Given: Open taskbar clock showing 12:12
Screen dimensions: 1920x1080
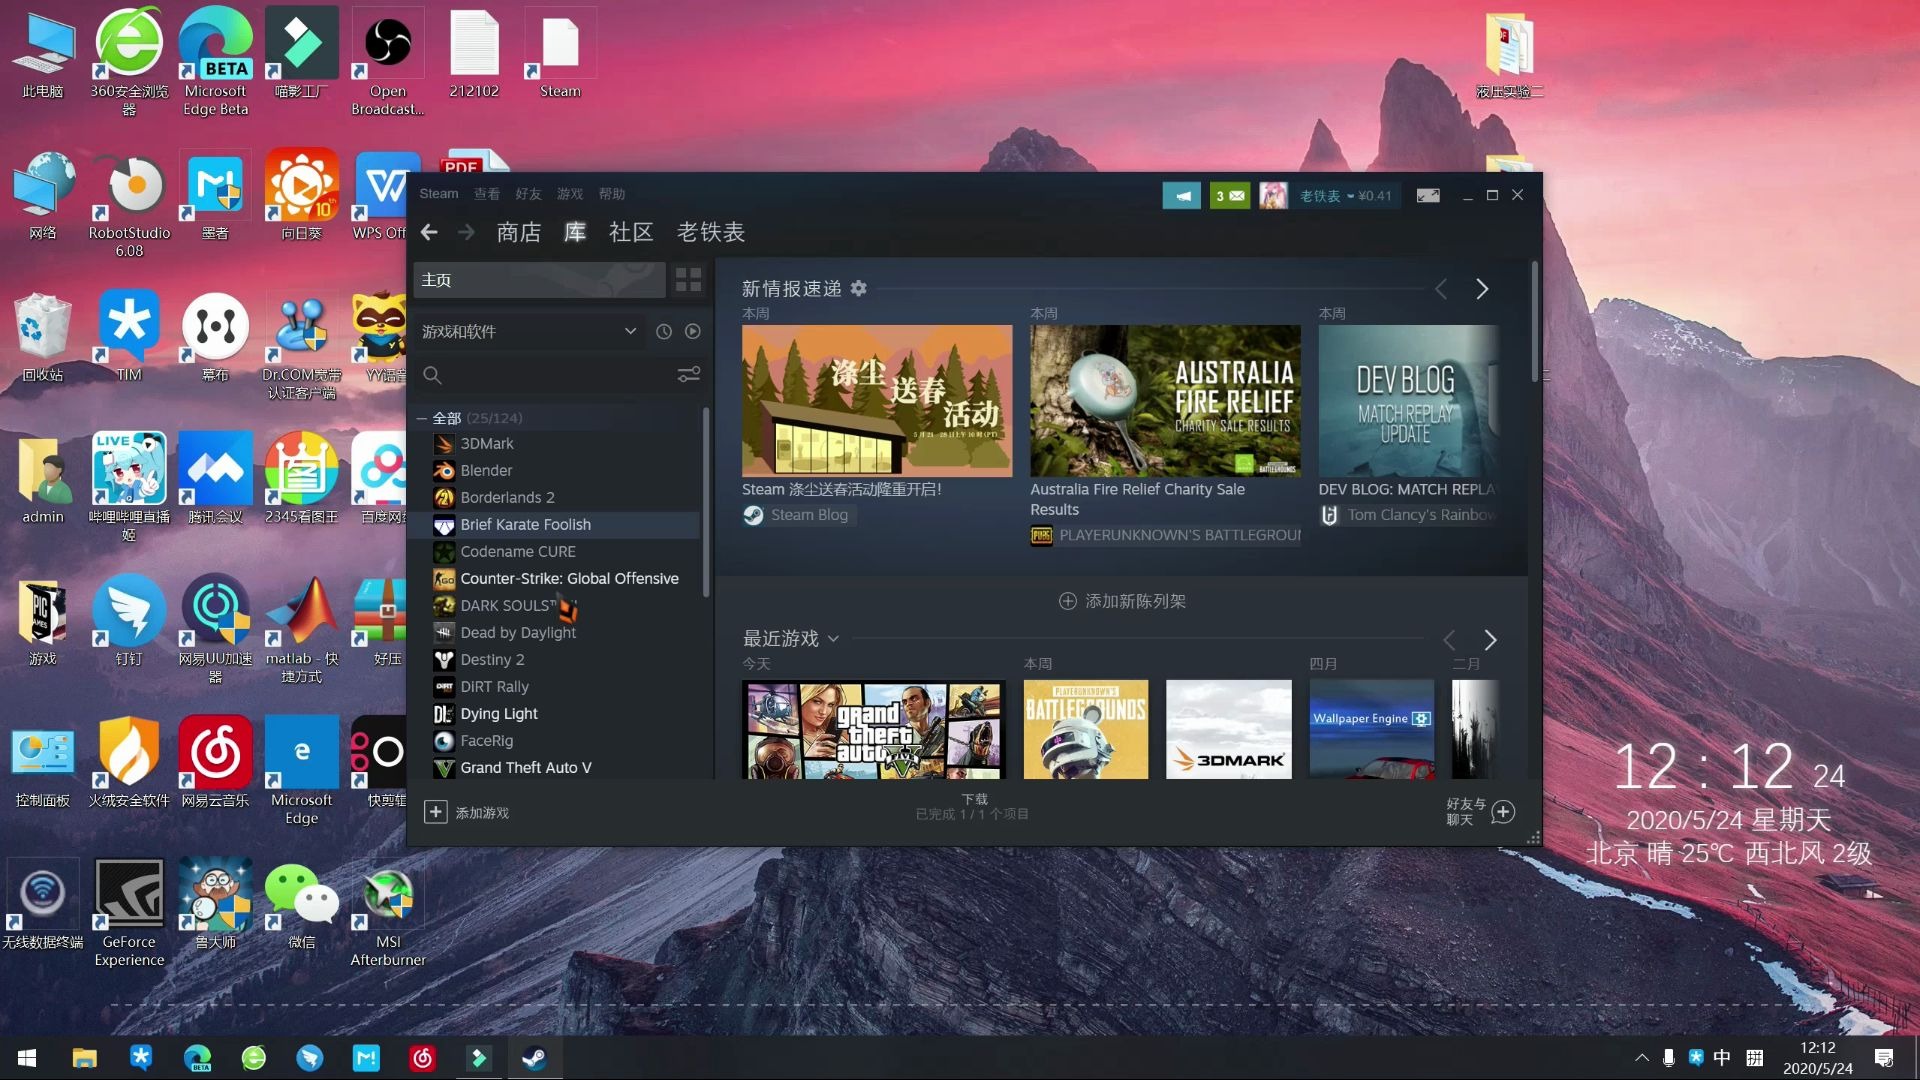Looking at the screenshot, I should 1817,1057.
